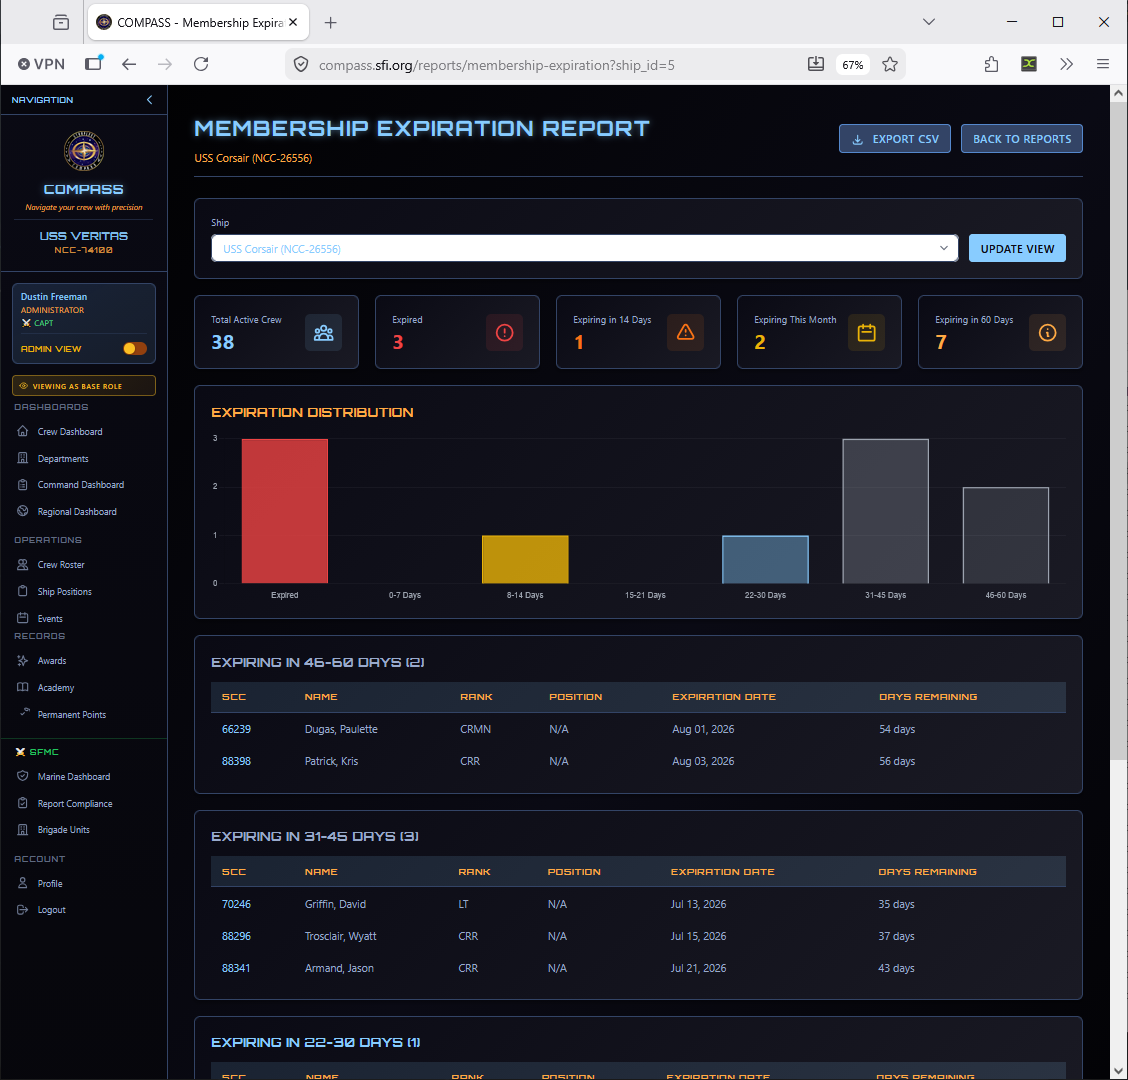Screen dimensions: 1128x1080
Task: Click Expiring This Month calendar icon
Action: coord(866,332)
